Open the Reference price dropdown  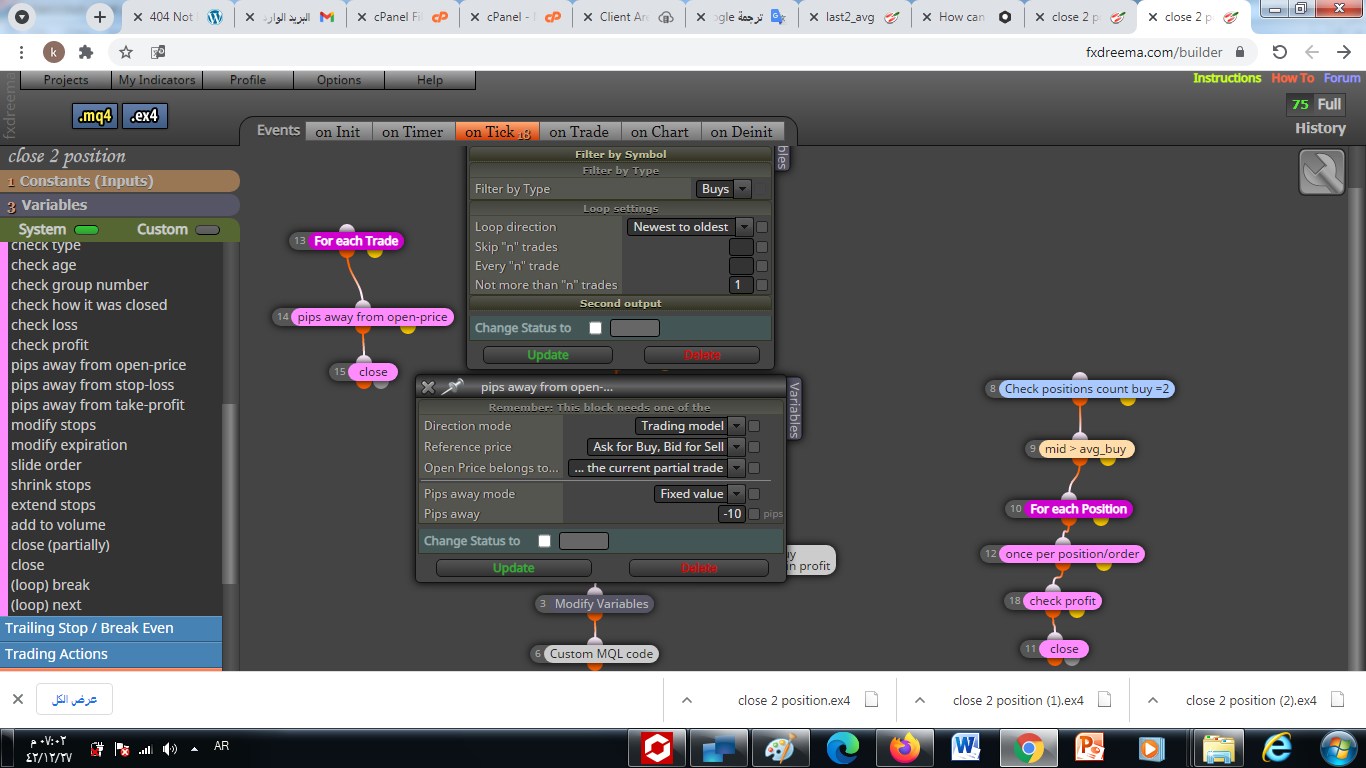(667, 447)
